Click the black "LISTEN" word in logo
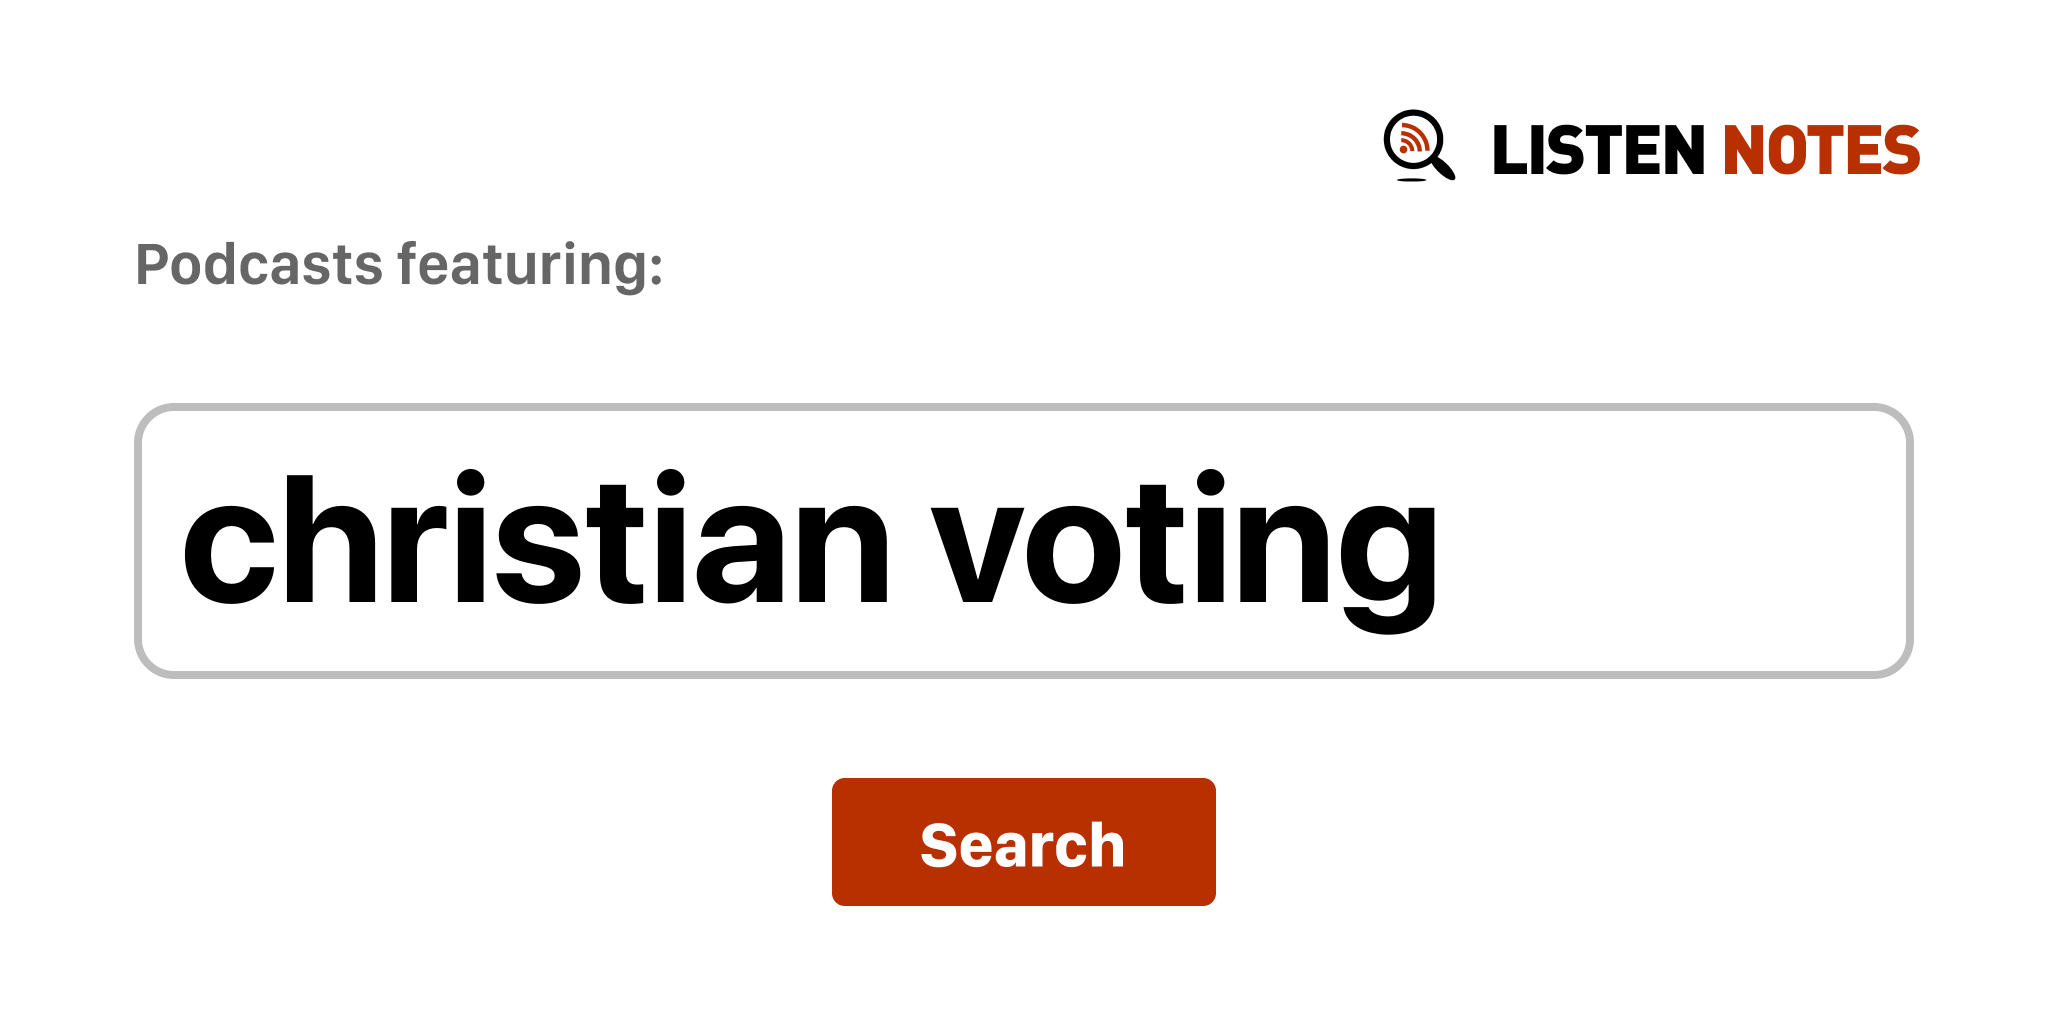This screenshot has width=2048, height=1024. [x=1597, y=150]
